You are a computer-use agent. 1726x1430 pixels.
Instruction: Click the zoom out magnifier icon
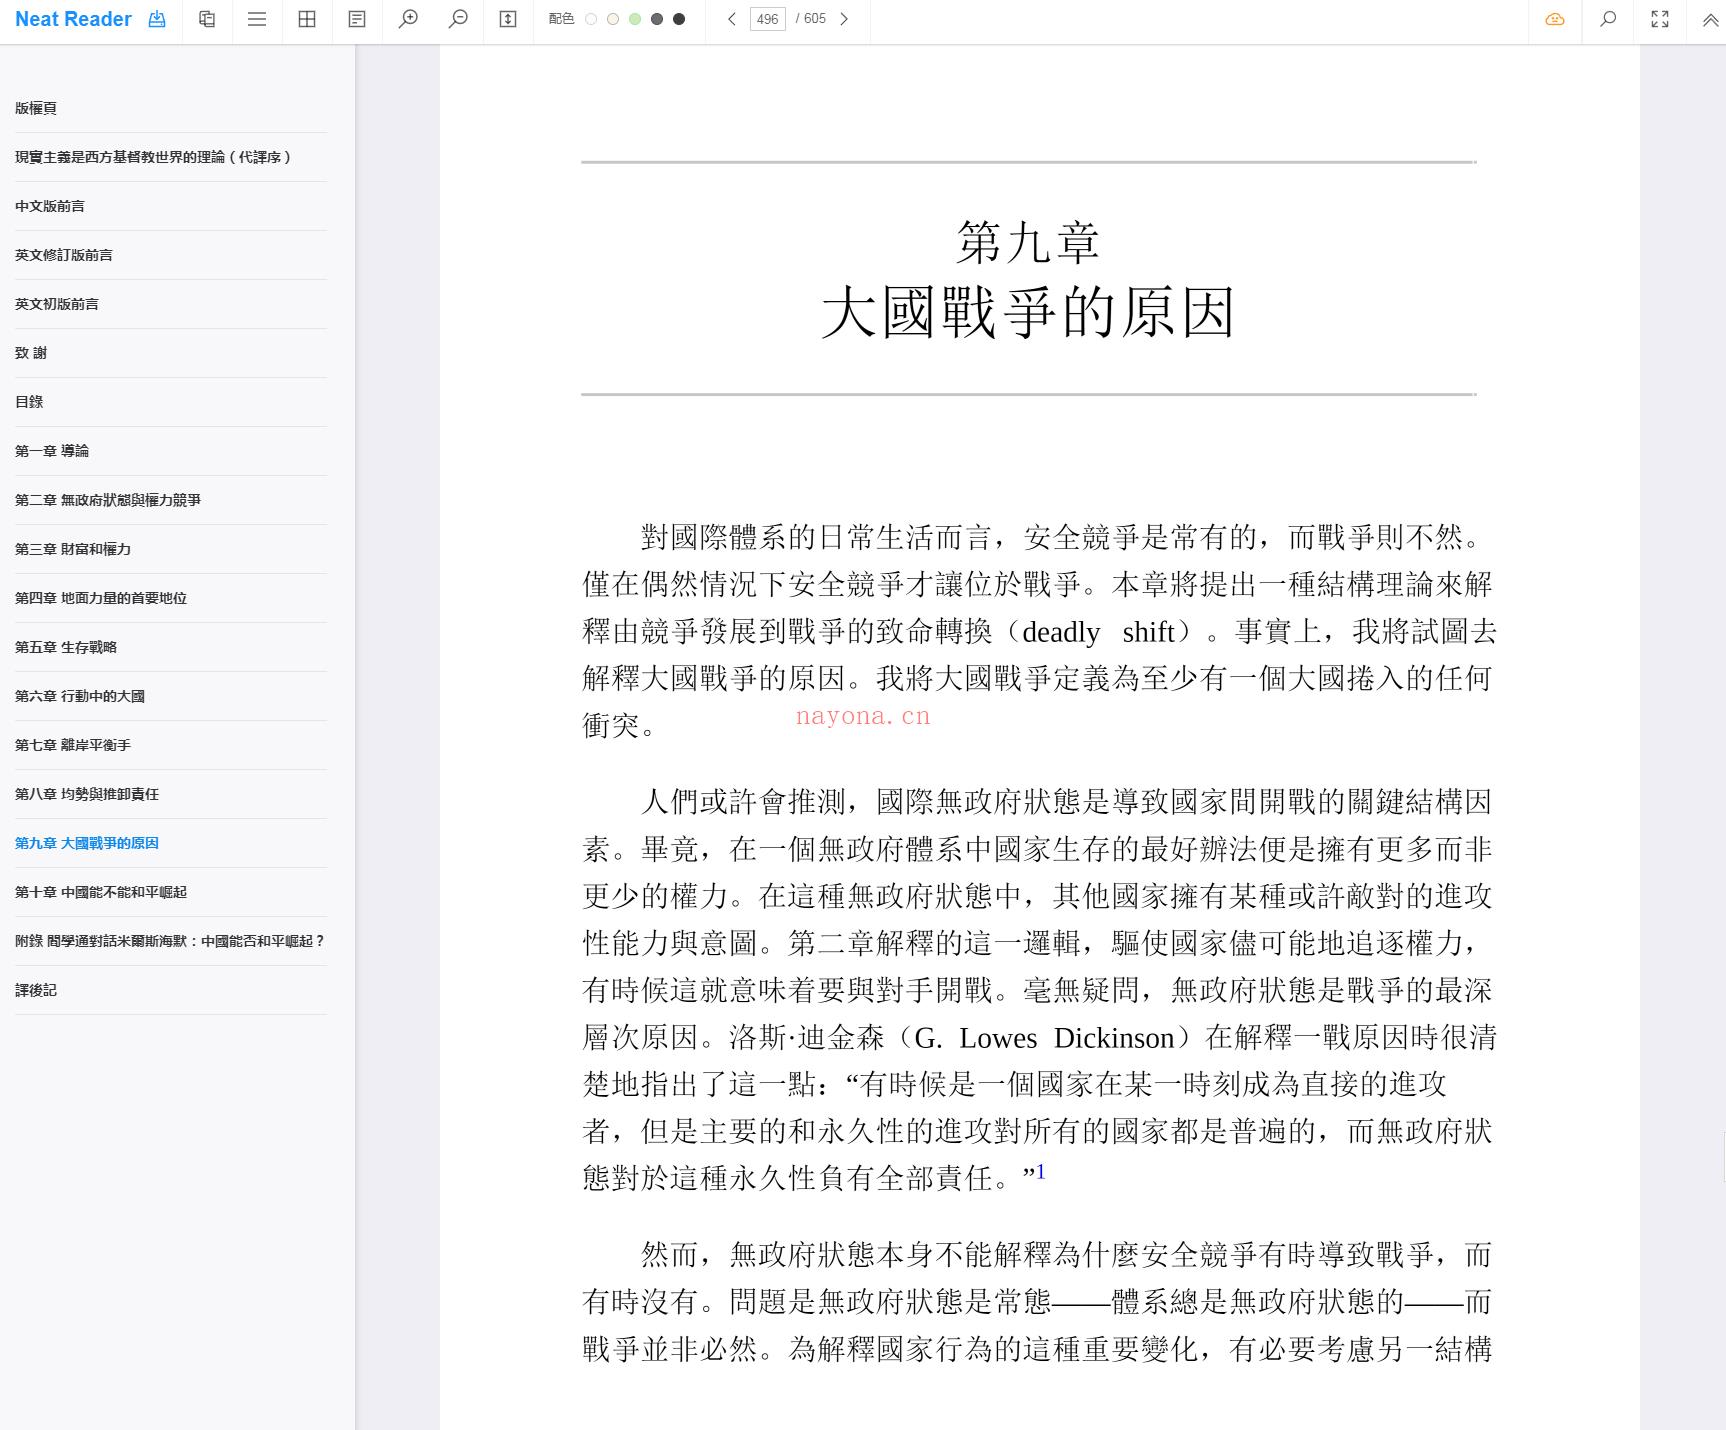click(458, 19)
